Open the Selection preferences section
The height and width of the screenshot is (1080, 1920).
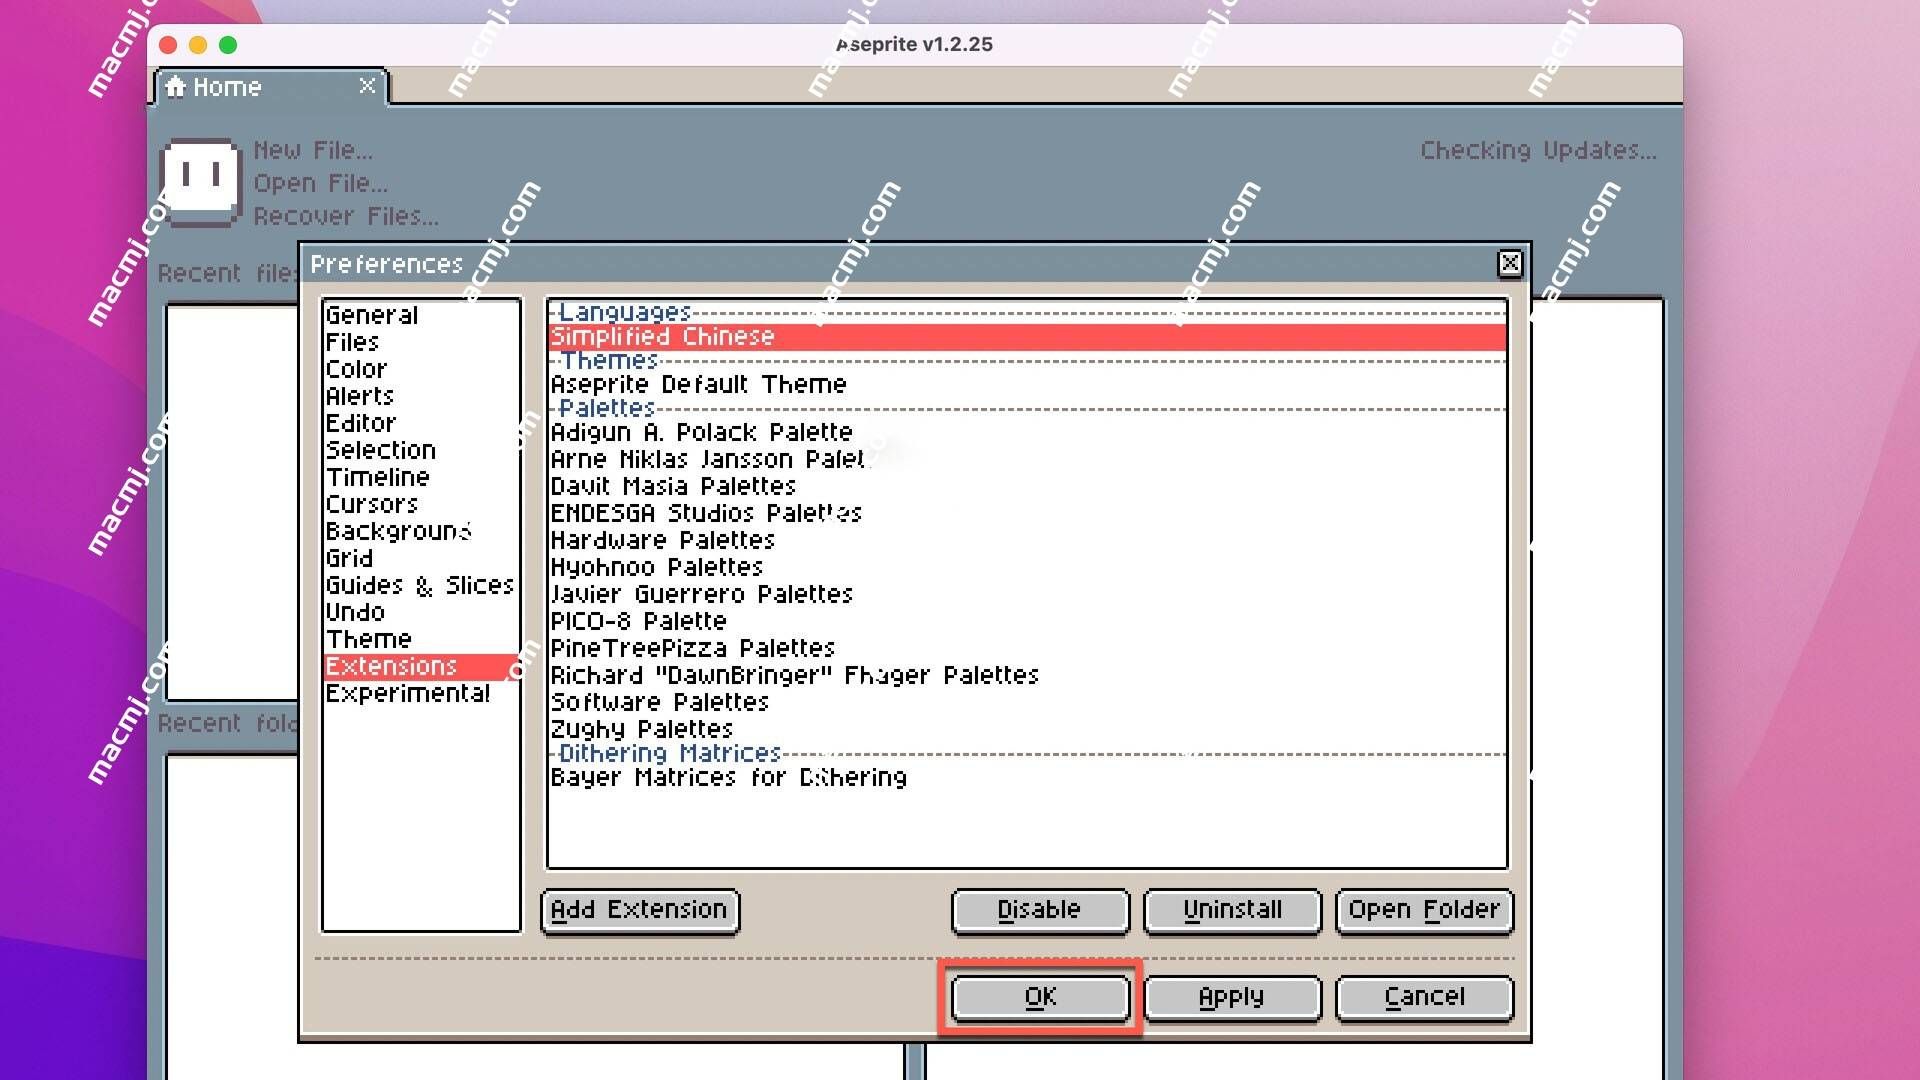pyautogui.click(x=421, y=450)
